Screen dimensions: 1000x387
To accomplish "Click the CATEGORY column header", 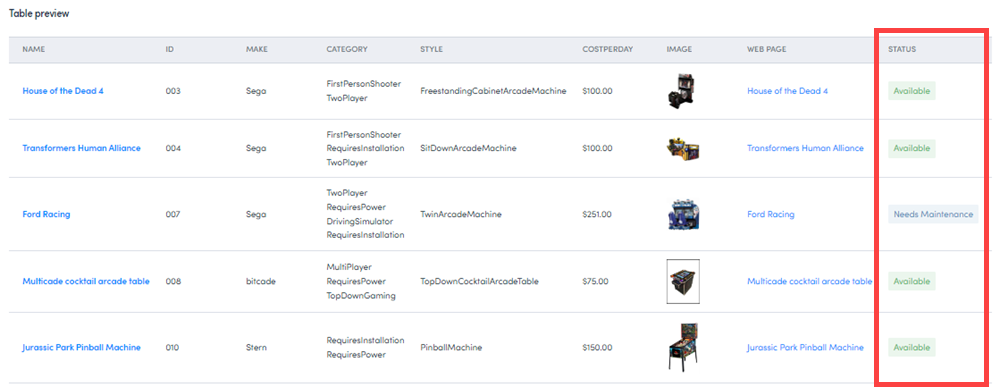I will tap(347, 49).
